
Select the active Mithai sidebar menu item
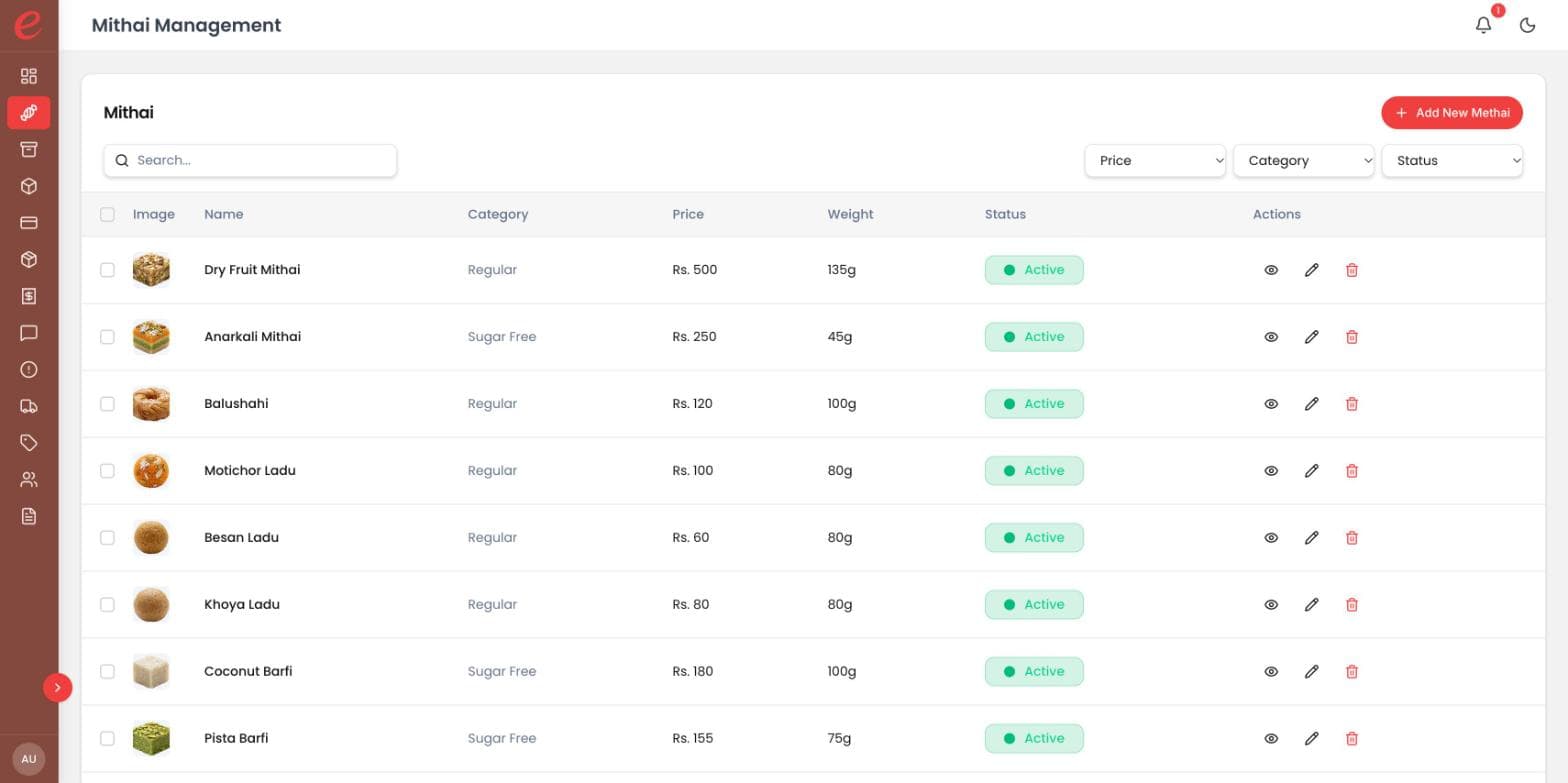pos(29,113)
